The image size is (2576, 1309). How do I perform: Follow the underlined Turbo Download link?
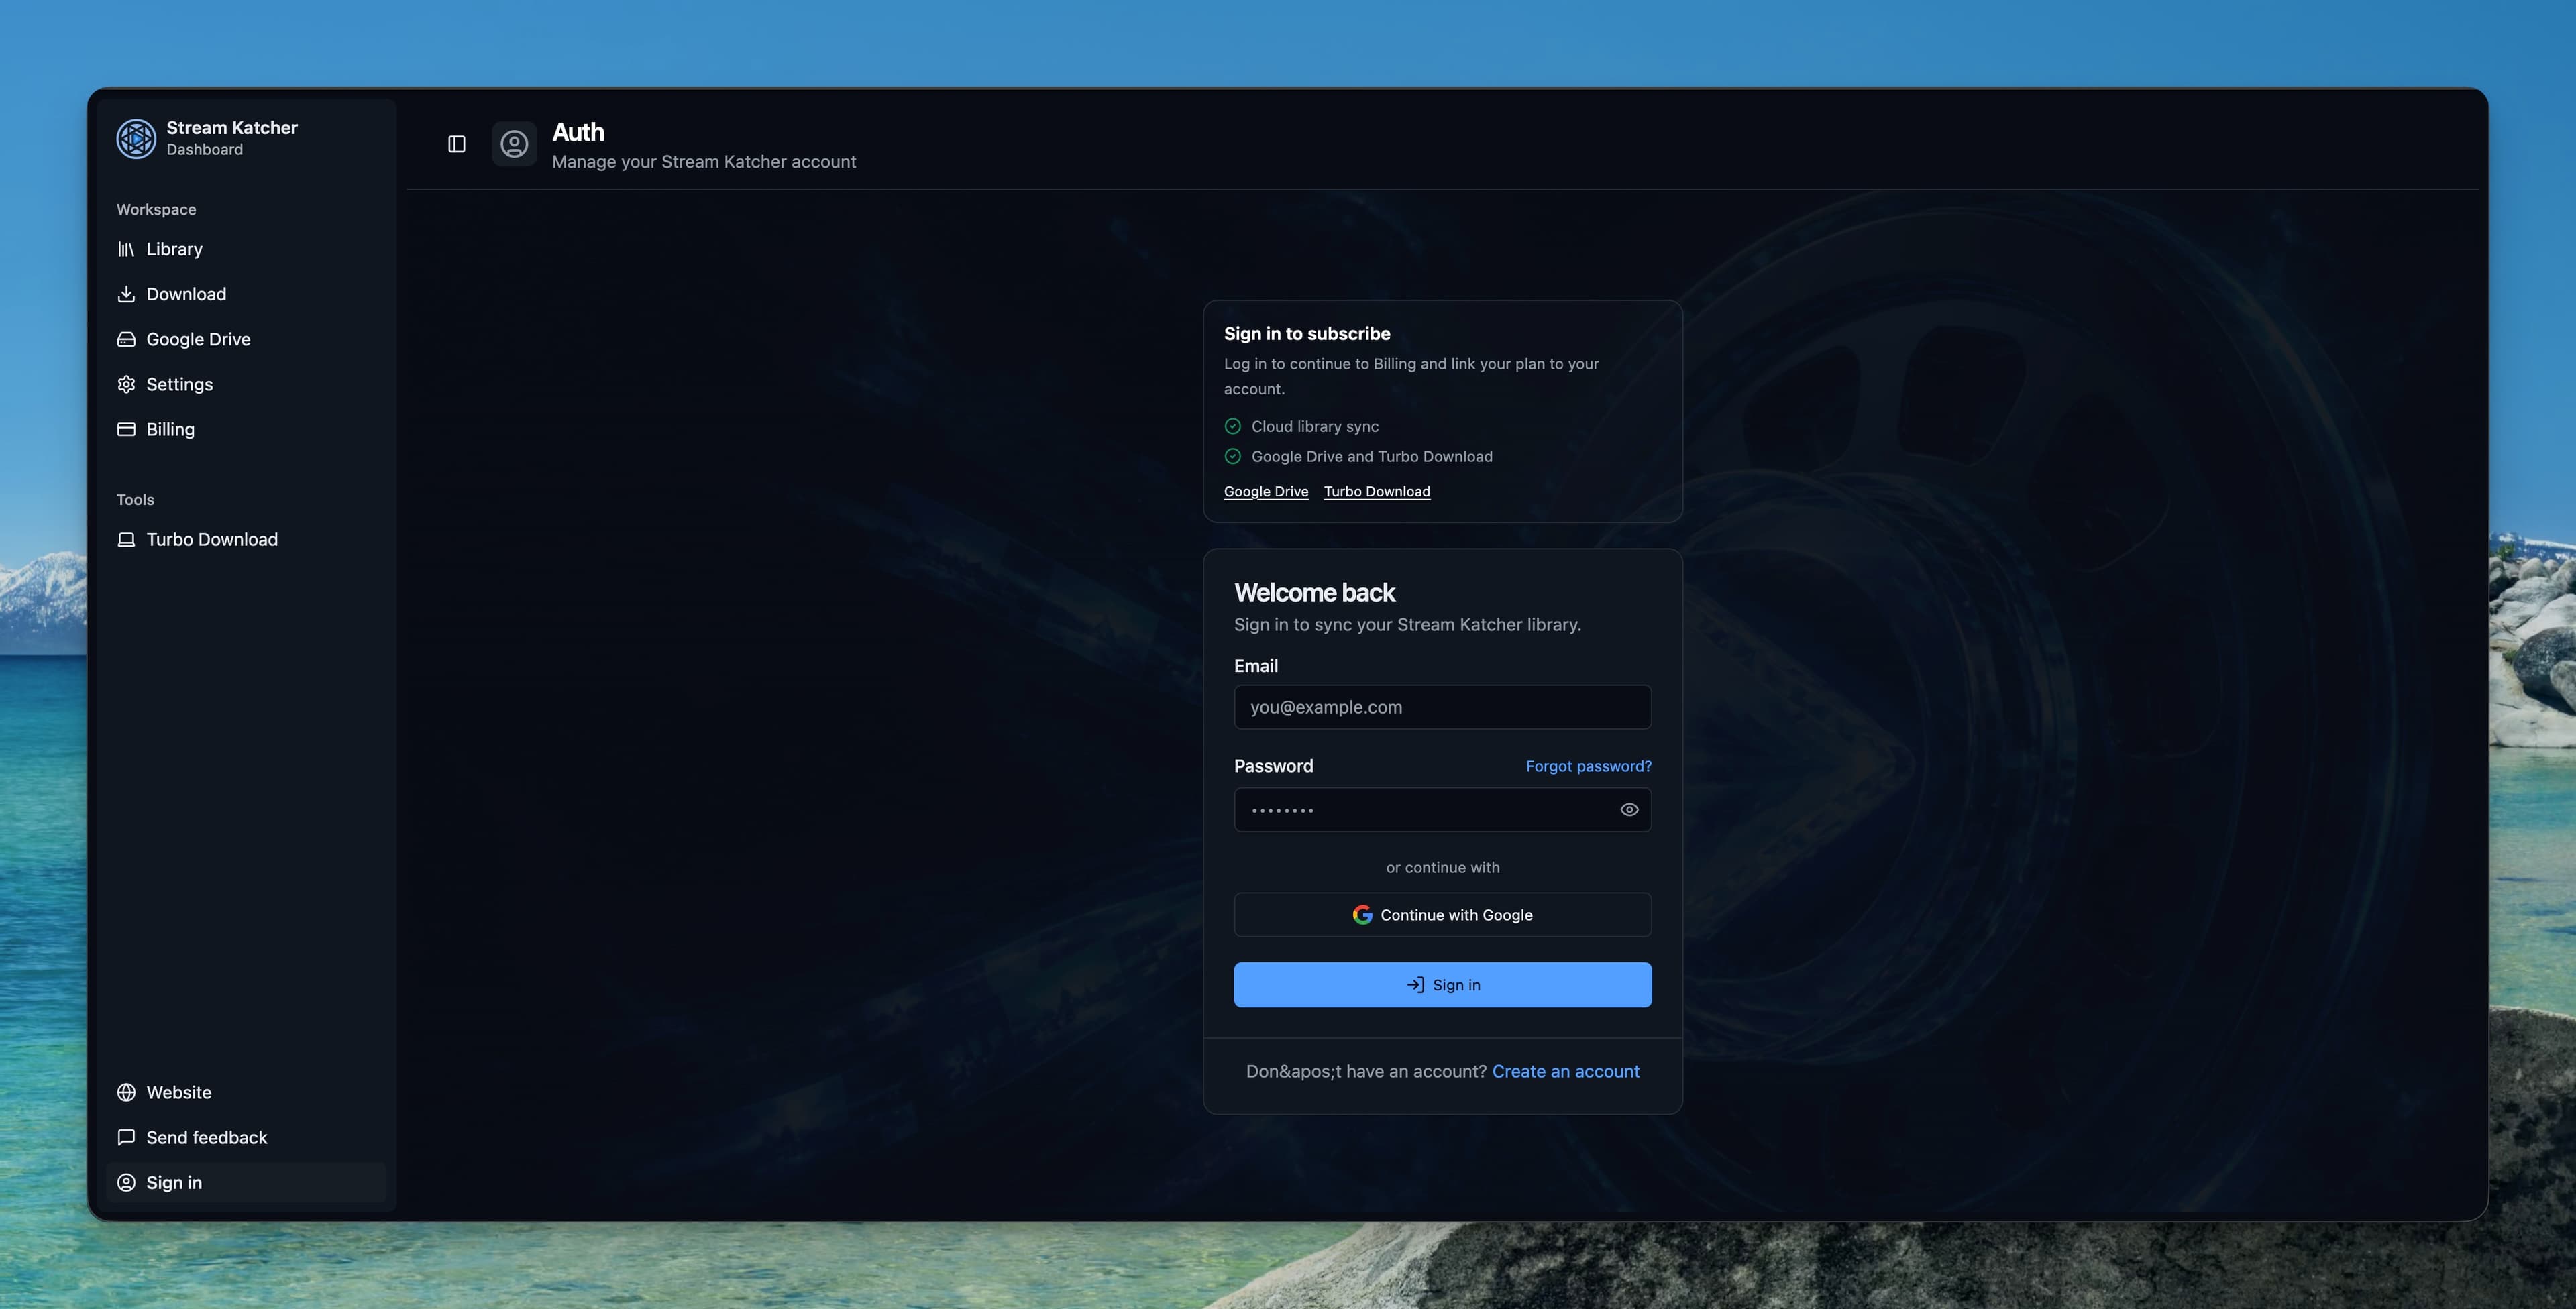point(1377,491)
